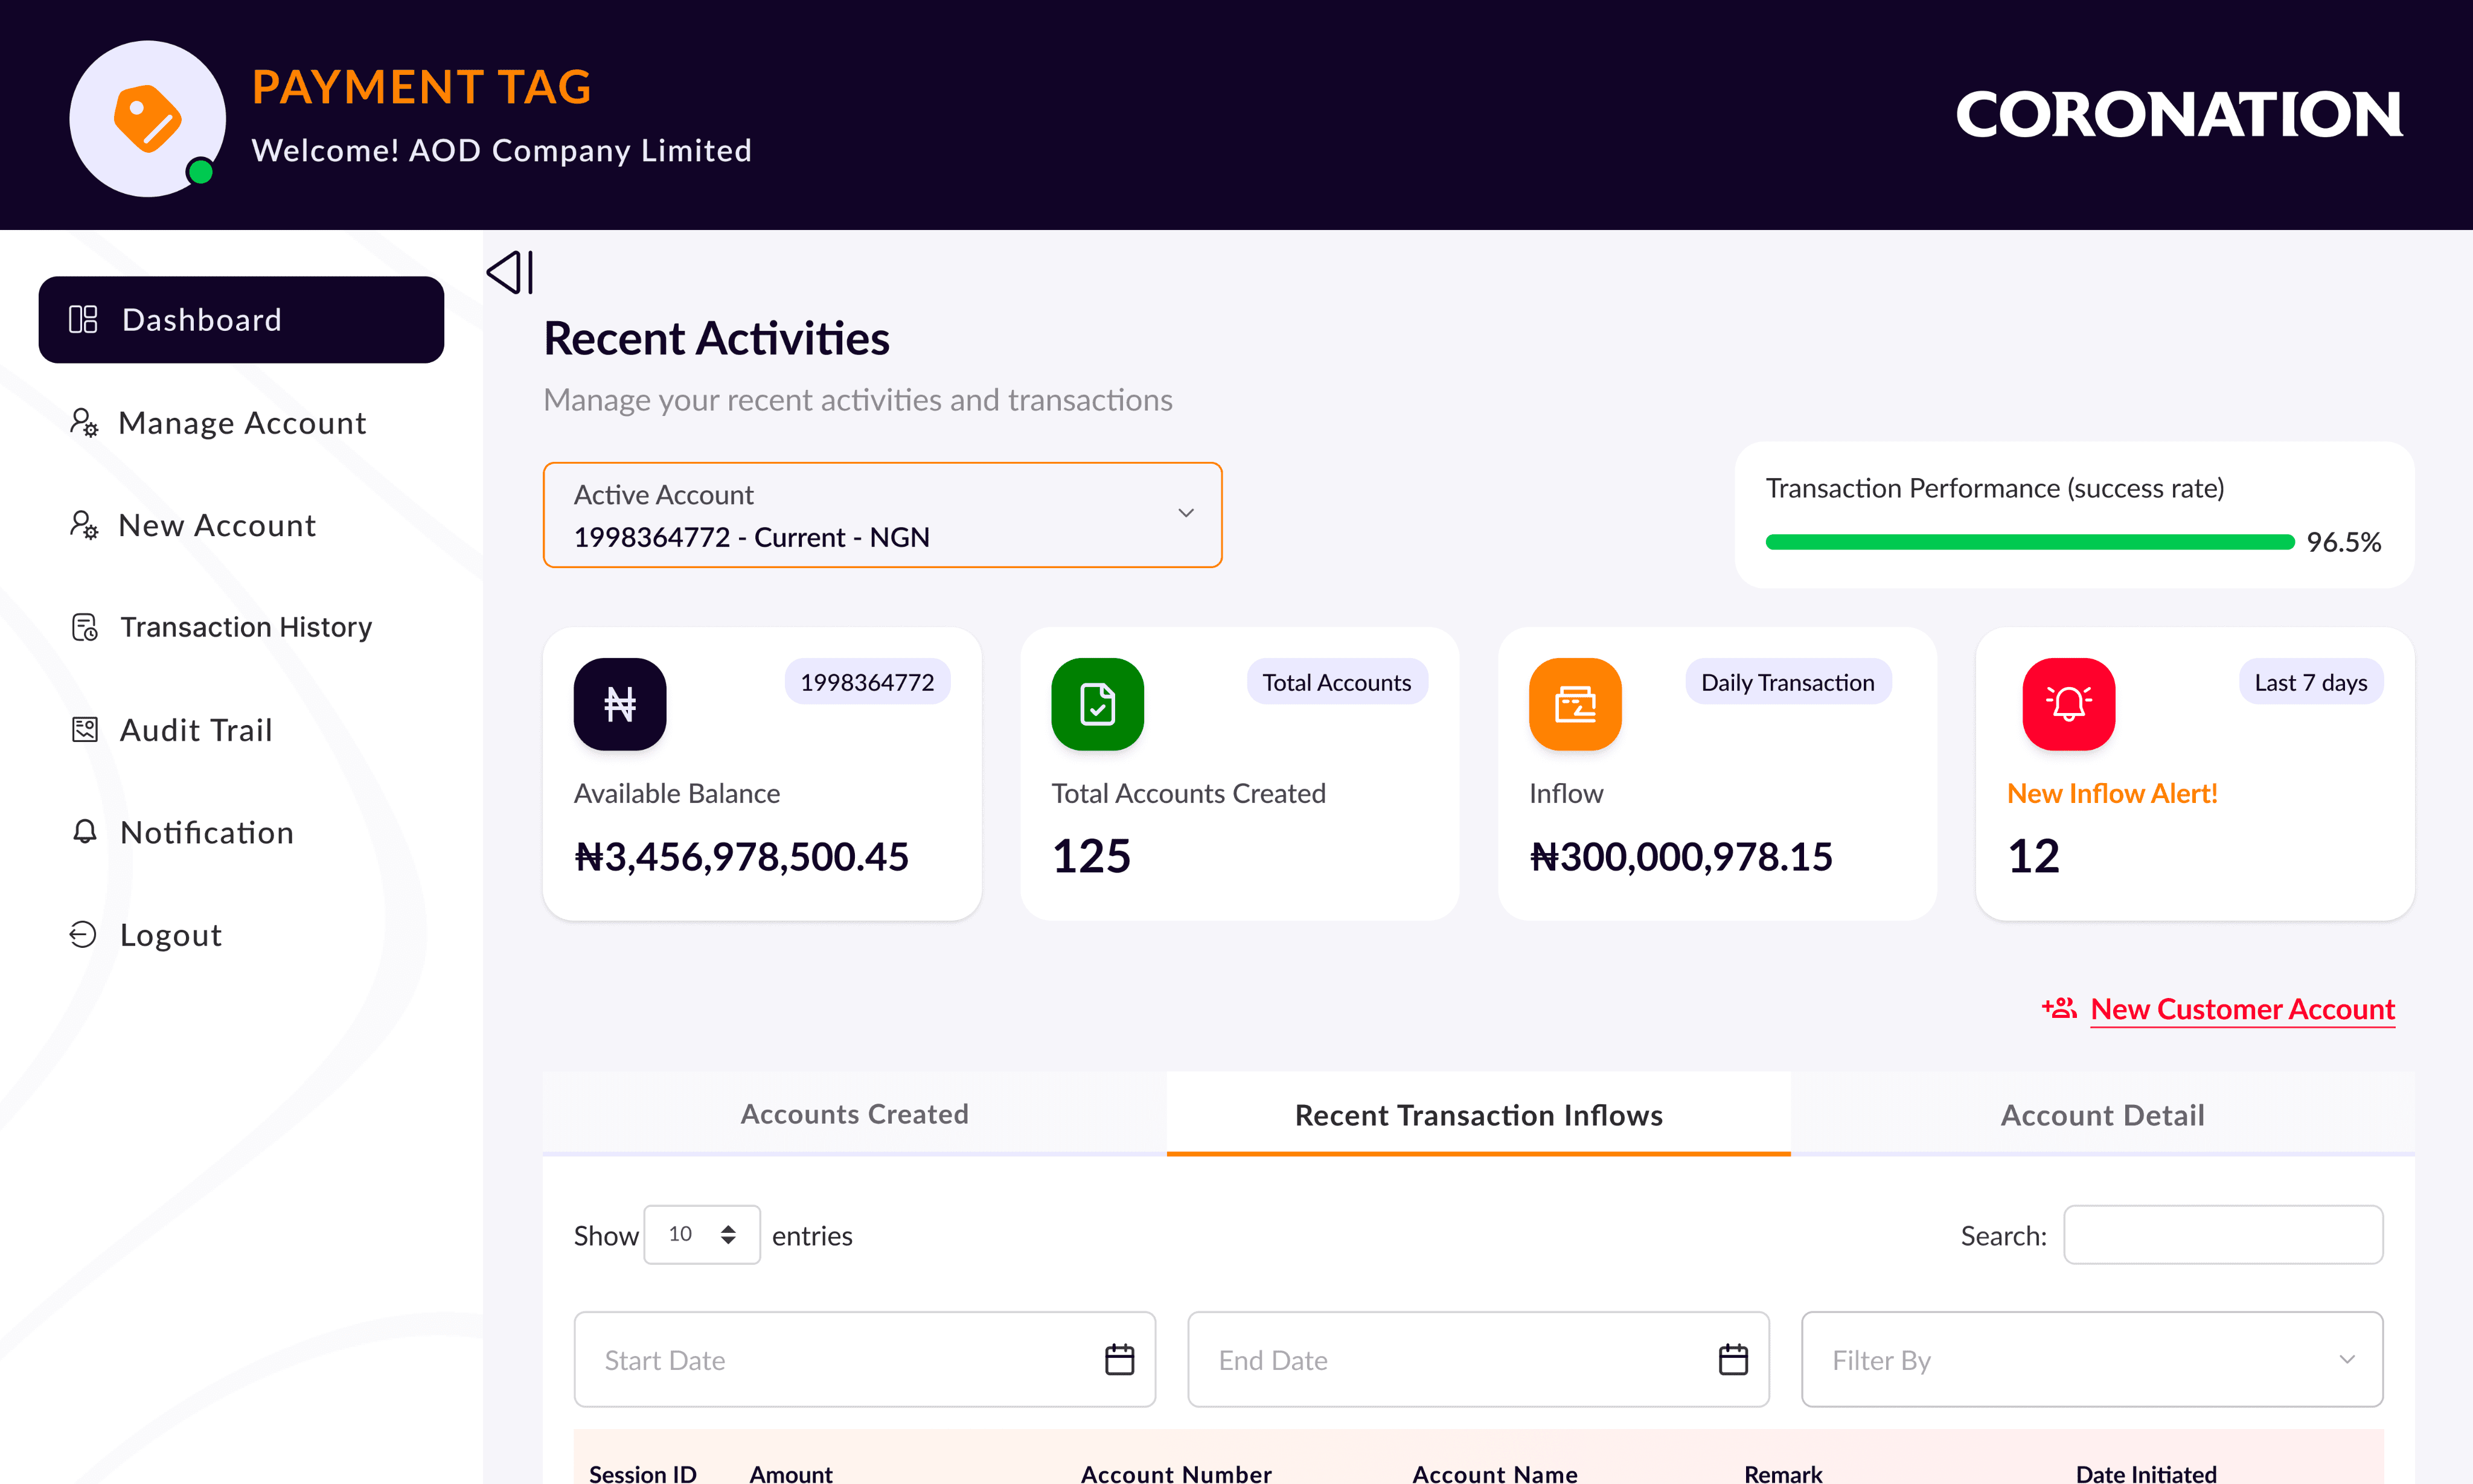This screenshot has width=2473, height=1484.
Task: Switch to the Accounts Created tab
Action: [x=854, y=1114]
